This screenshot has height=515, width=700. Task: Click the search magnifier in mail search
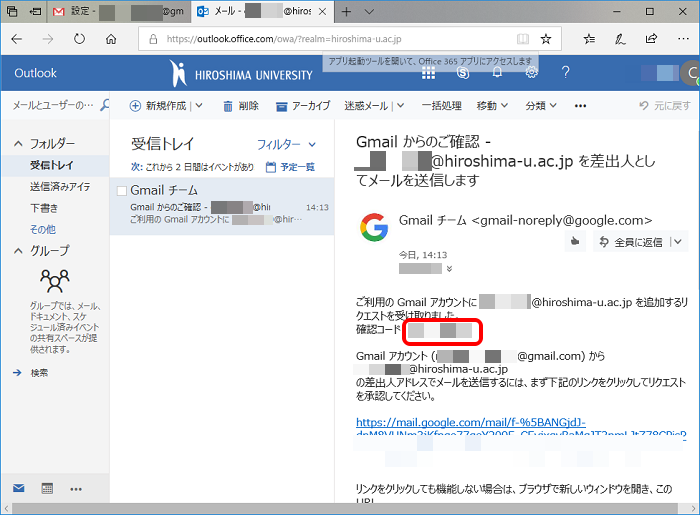[x=104, y=105]
